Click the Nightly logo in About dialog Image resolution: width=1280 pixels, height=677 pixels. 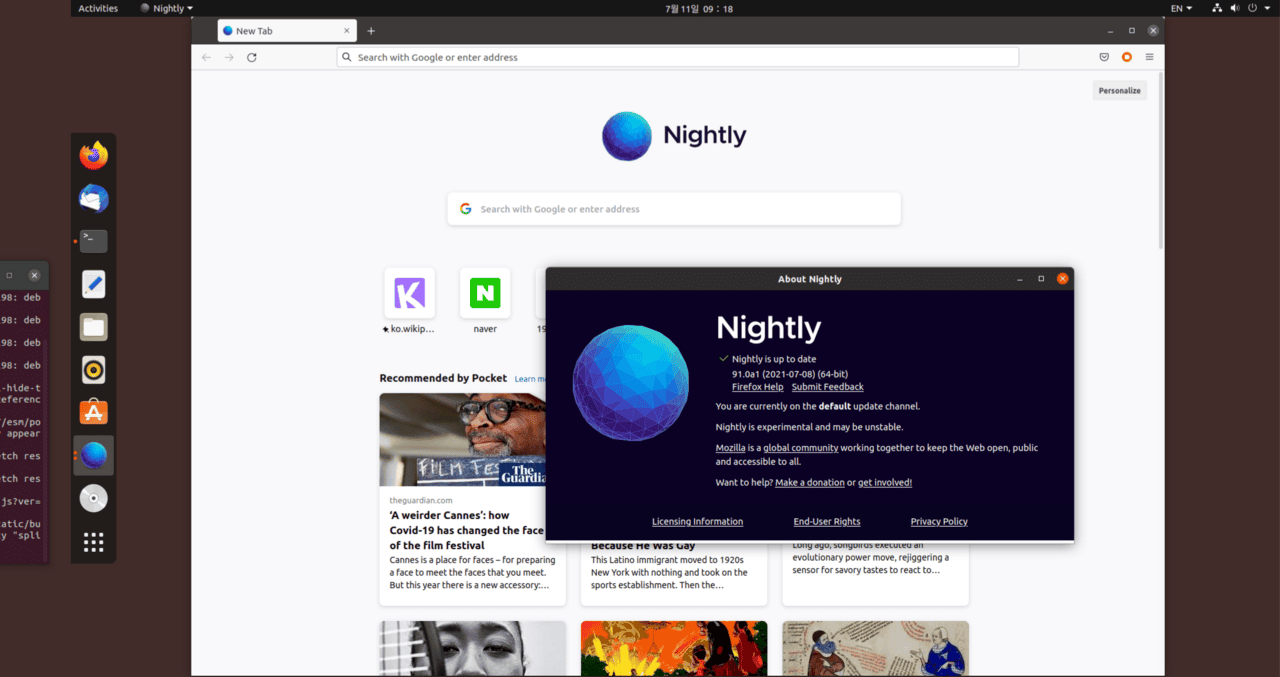[x=630, y=382]
